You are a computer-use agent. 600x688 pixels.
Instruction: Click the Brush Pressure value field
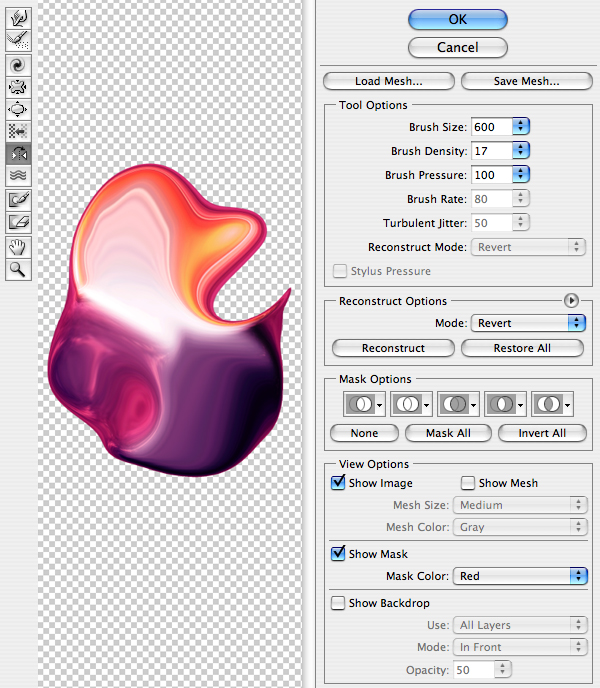(x=492, y=175)
